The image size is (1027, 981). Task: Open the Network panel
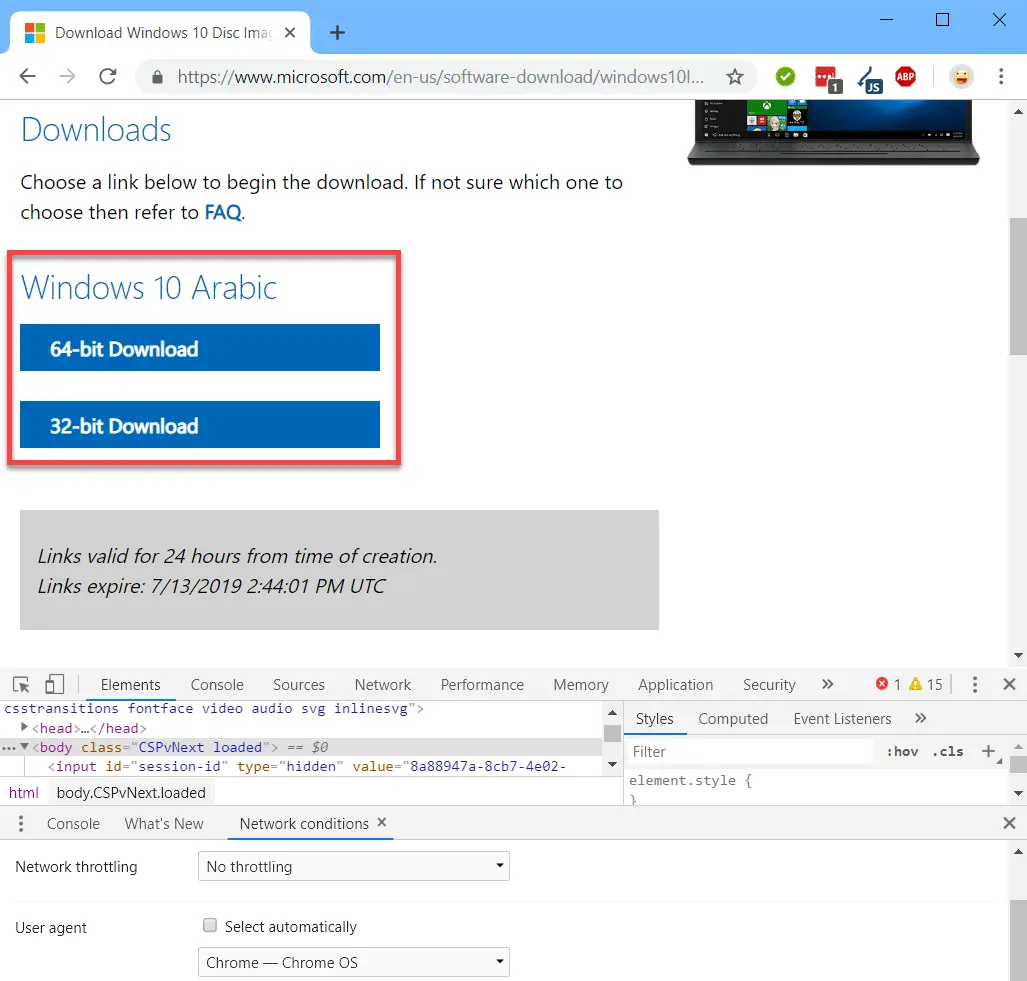click(383, 684)
